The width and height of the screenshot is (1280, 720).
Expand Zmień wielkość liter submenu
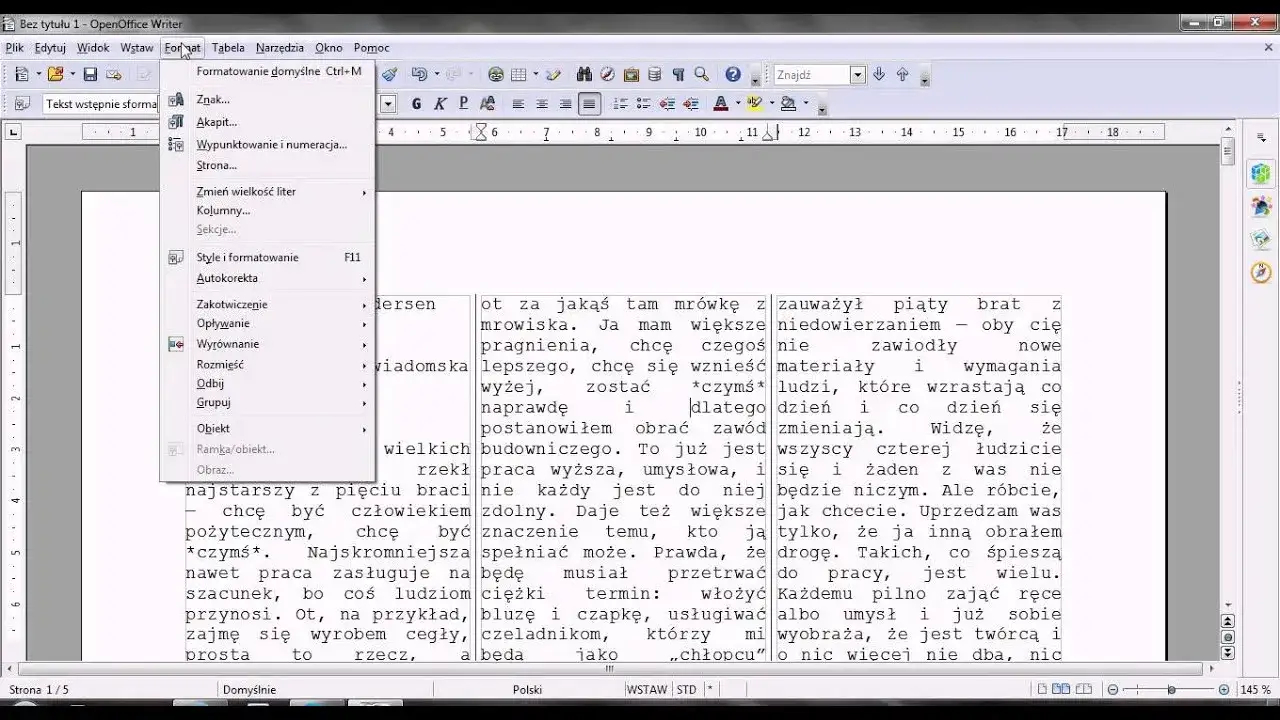[267, 191]
